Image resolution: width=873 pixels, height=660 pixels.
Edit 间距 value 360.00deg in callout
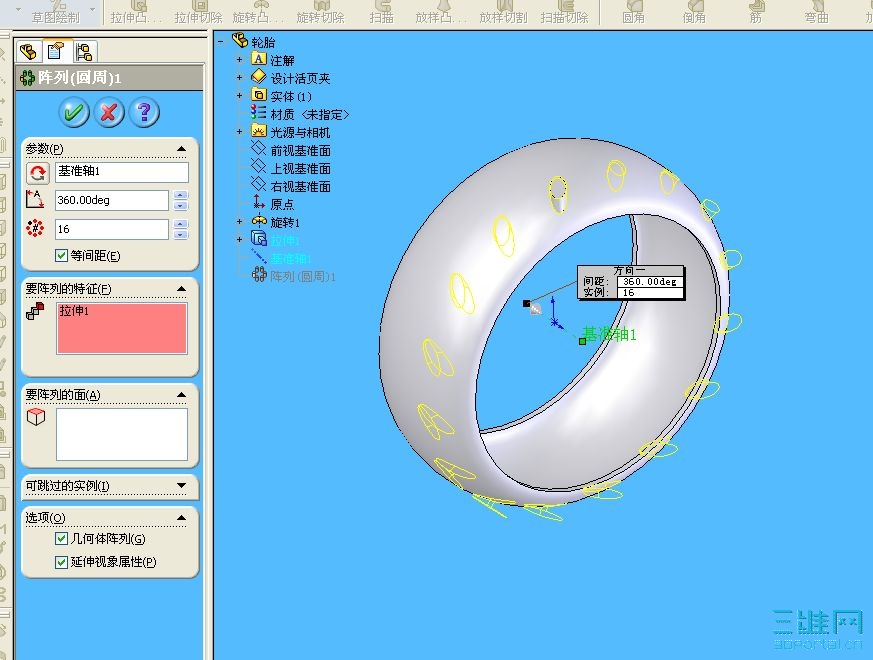point(650,282)
